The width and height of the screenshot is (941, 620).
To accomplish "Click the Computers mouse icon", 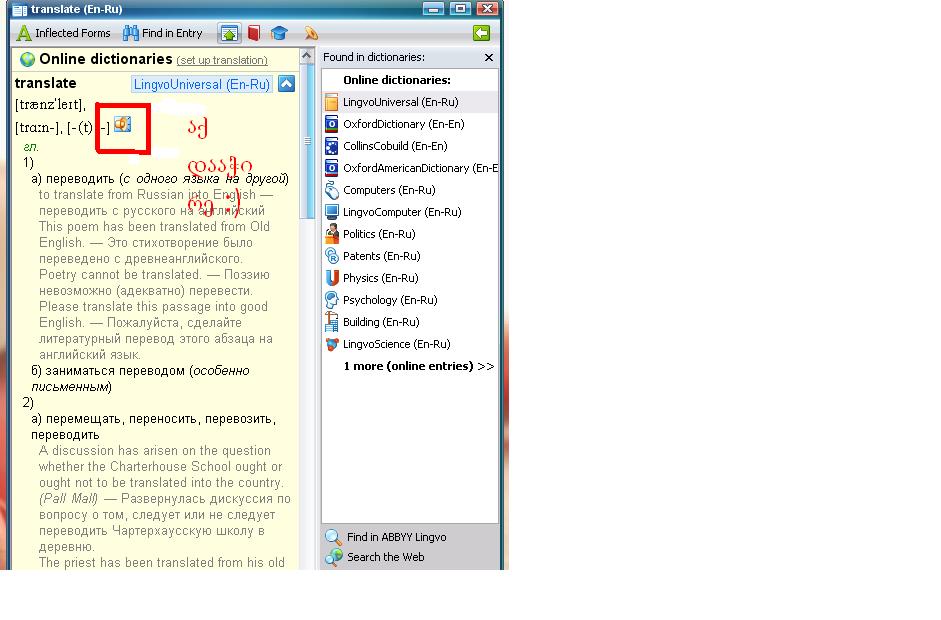I will pos(331,190).
